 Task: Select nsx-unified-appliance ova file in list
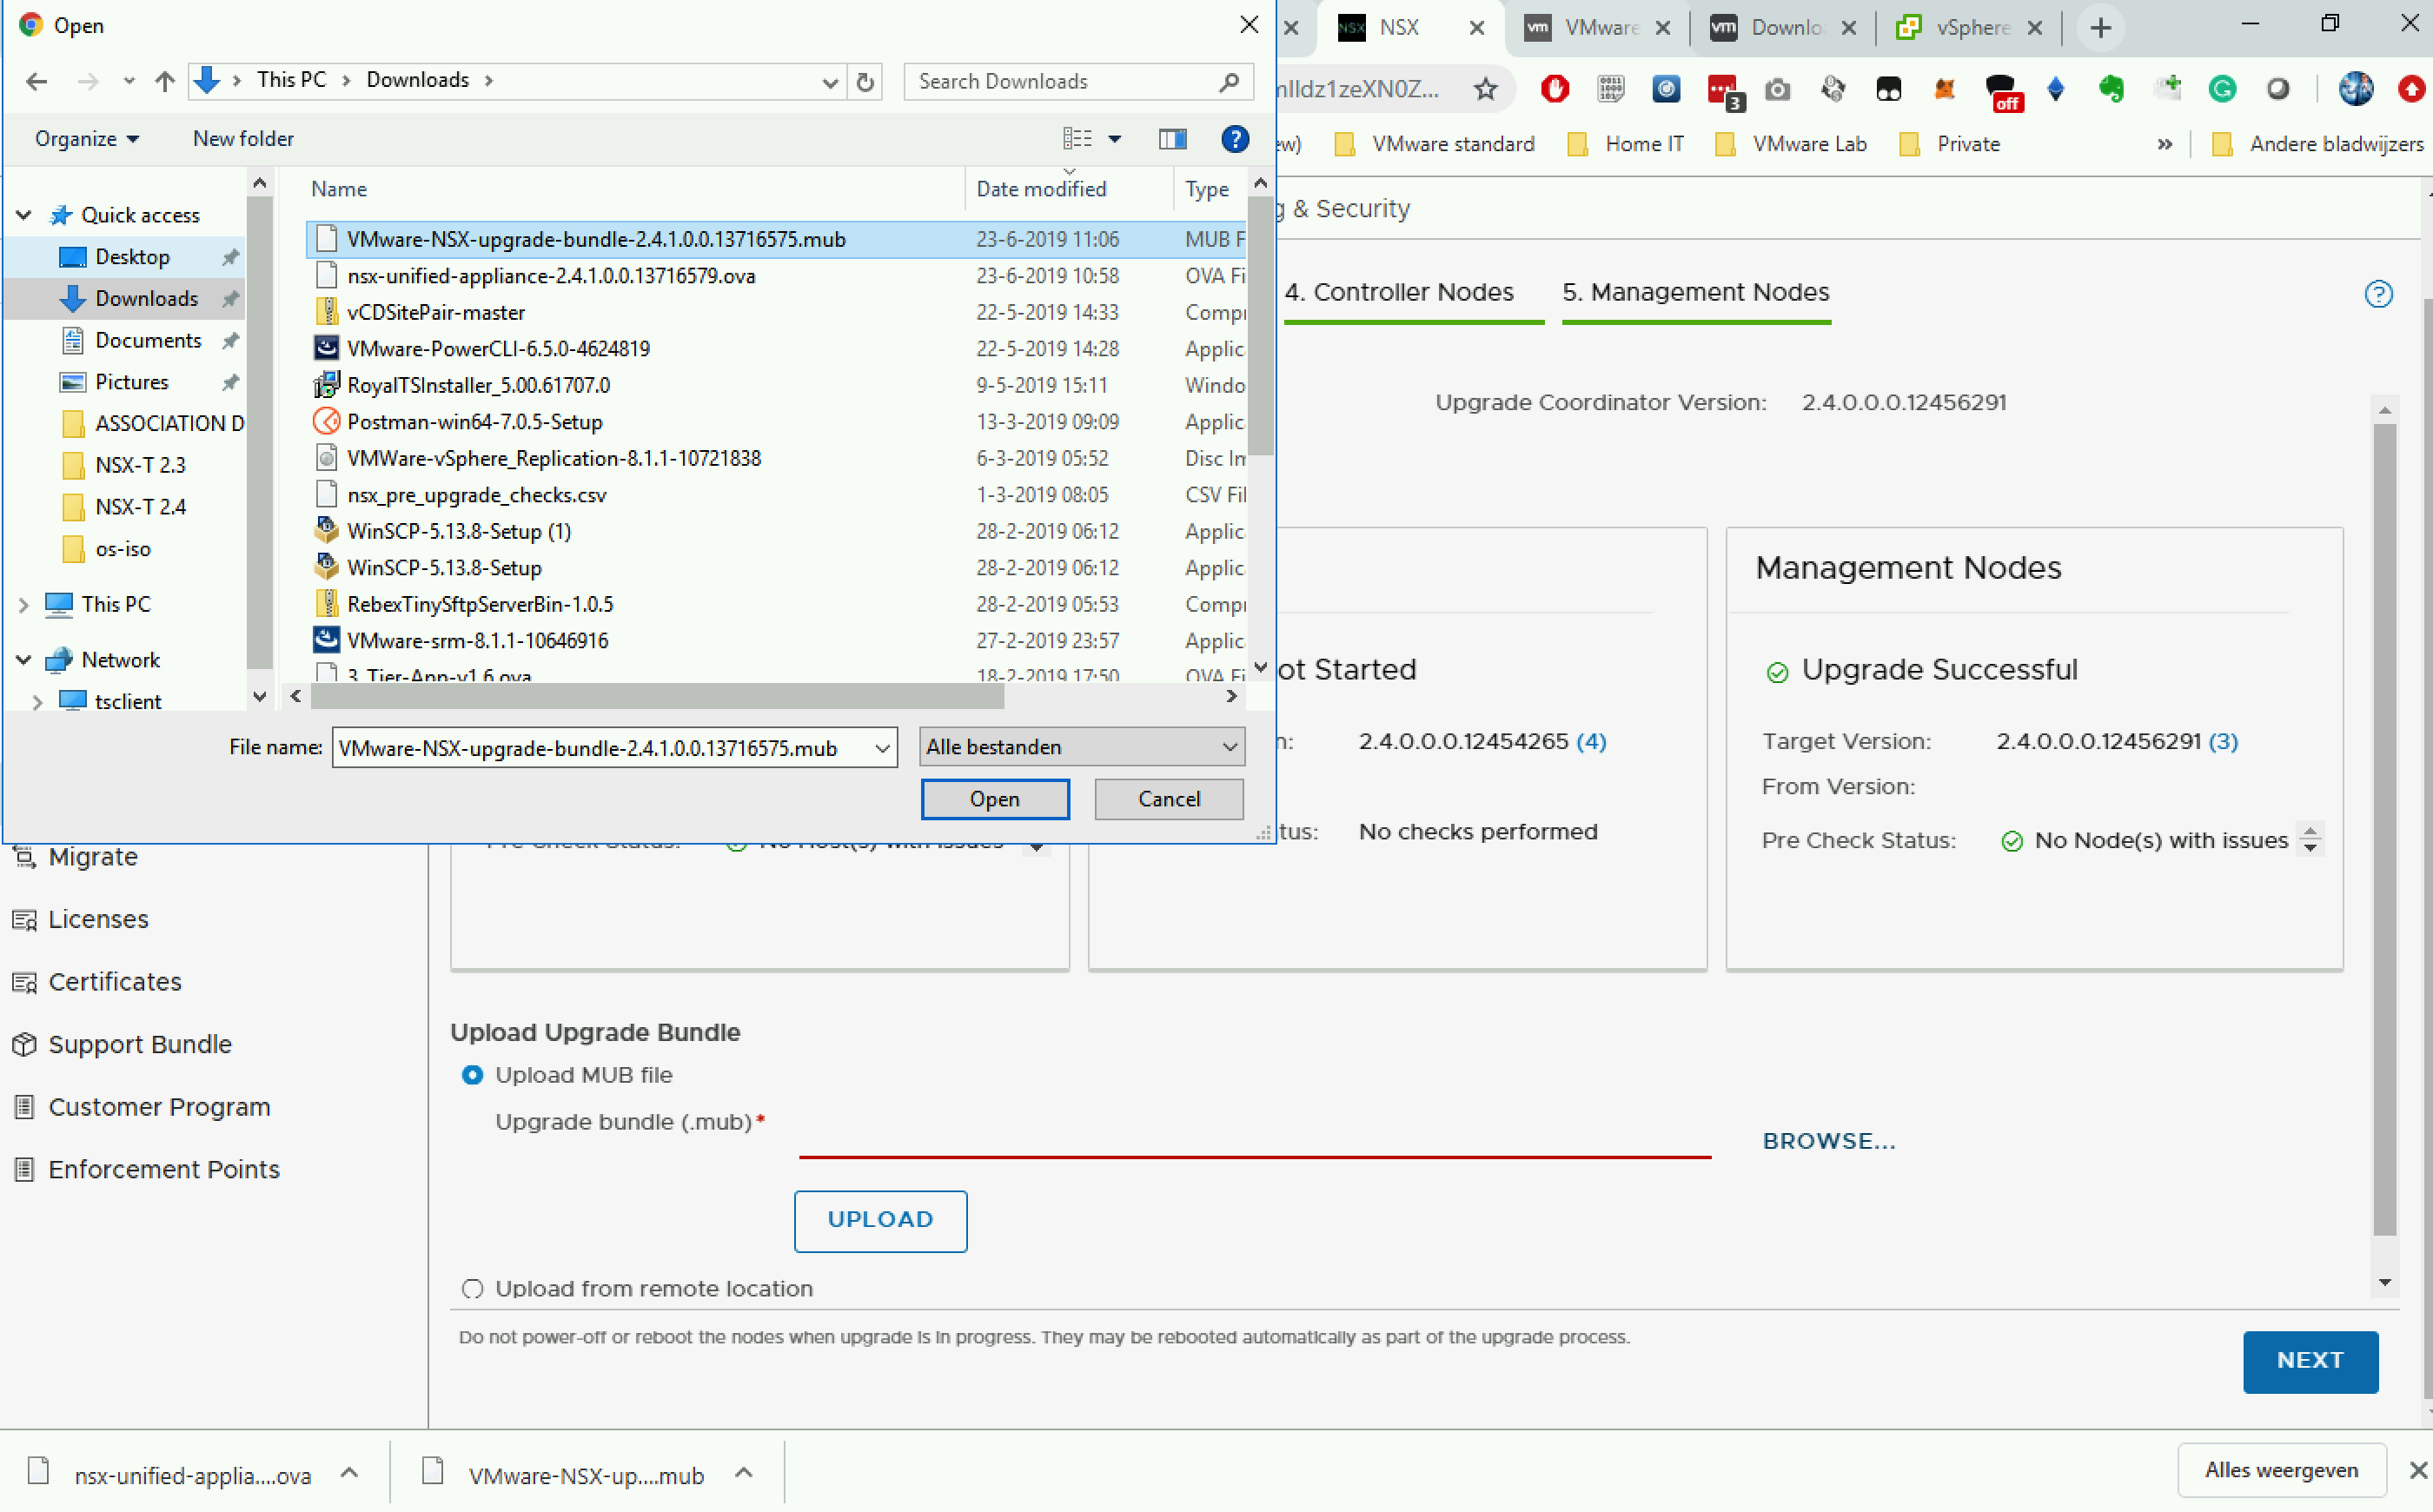coord(550,276)
